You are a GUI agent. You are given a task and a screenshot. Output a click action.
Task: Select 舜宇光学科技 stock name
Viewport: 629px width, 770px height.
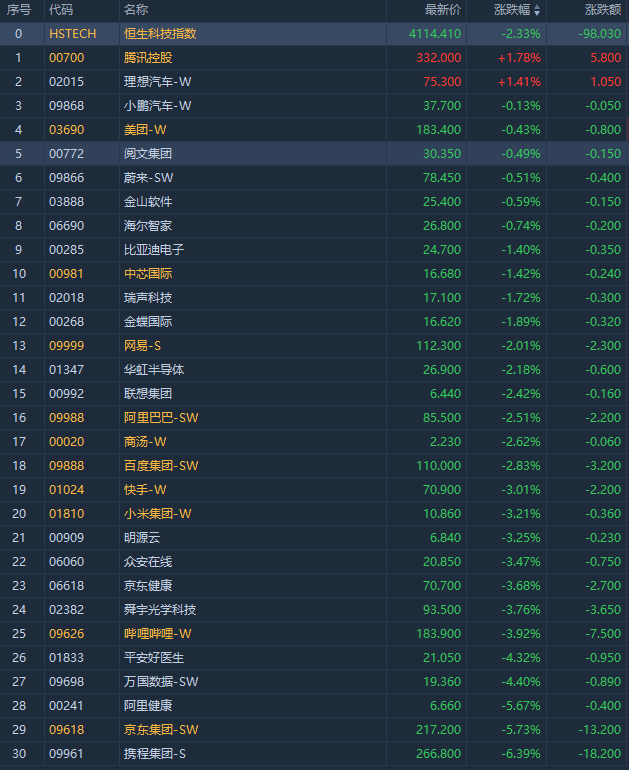[x=160, y=610]
